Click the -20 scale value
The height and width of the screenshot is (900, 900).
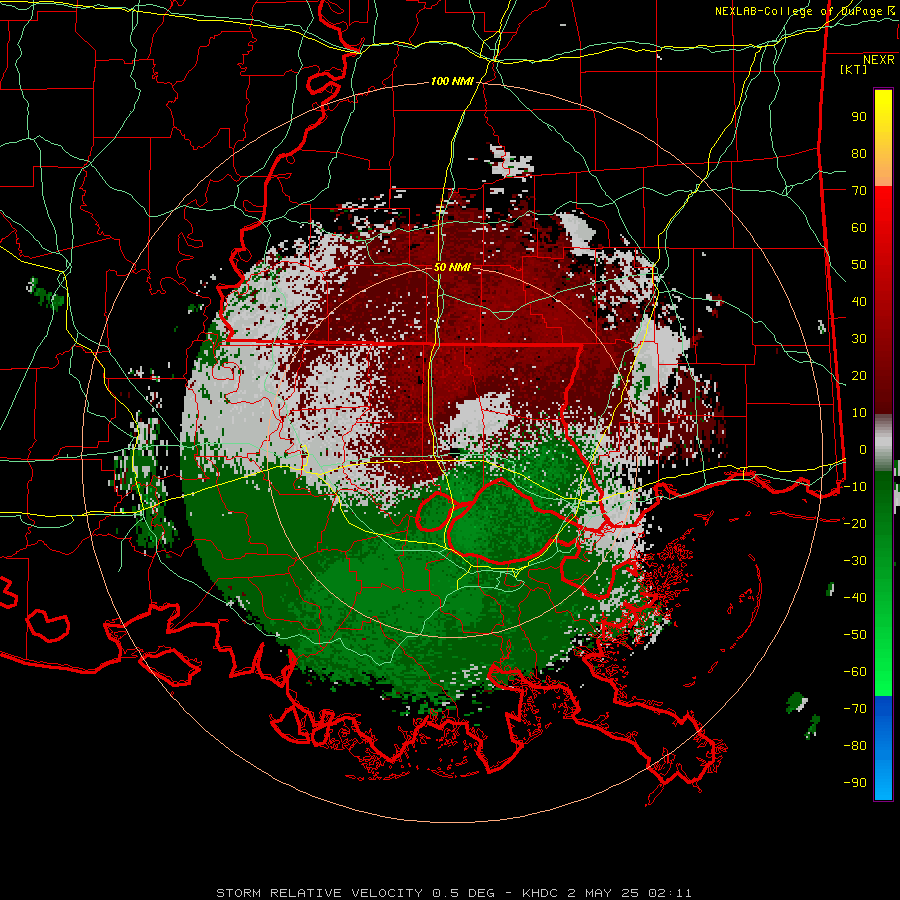click(x=855, y=523)
